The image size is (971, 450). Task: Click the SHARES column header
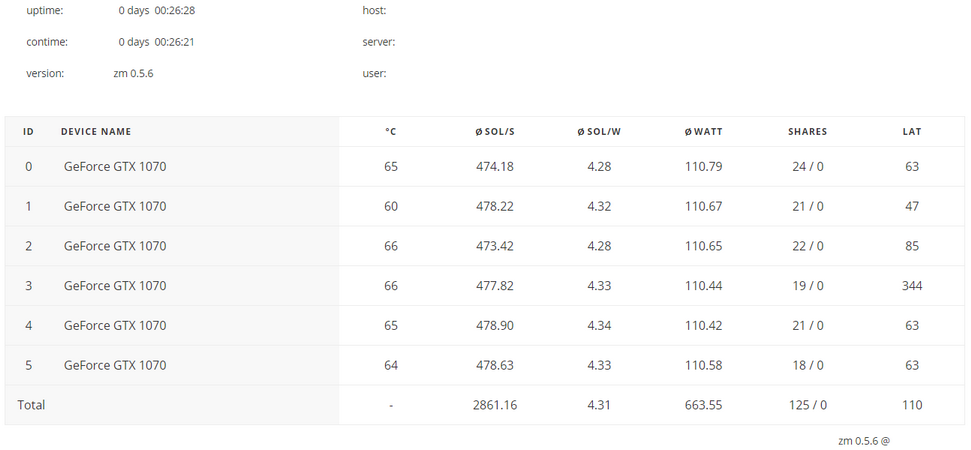pos(808,132)
